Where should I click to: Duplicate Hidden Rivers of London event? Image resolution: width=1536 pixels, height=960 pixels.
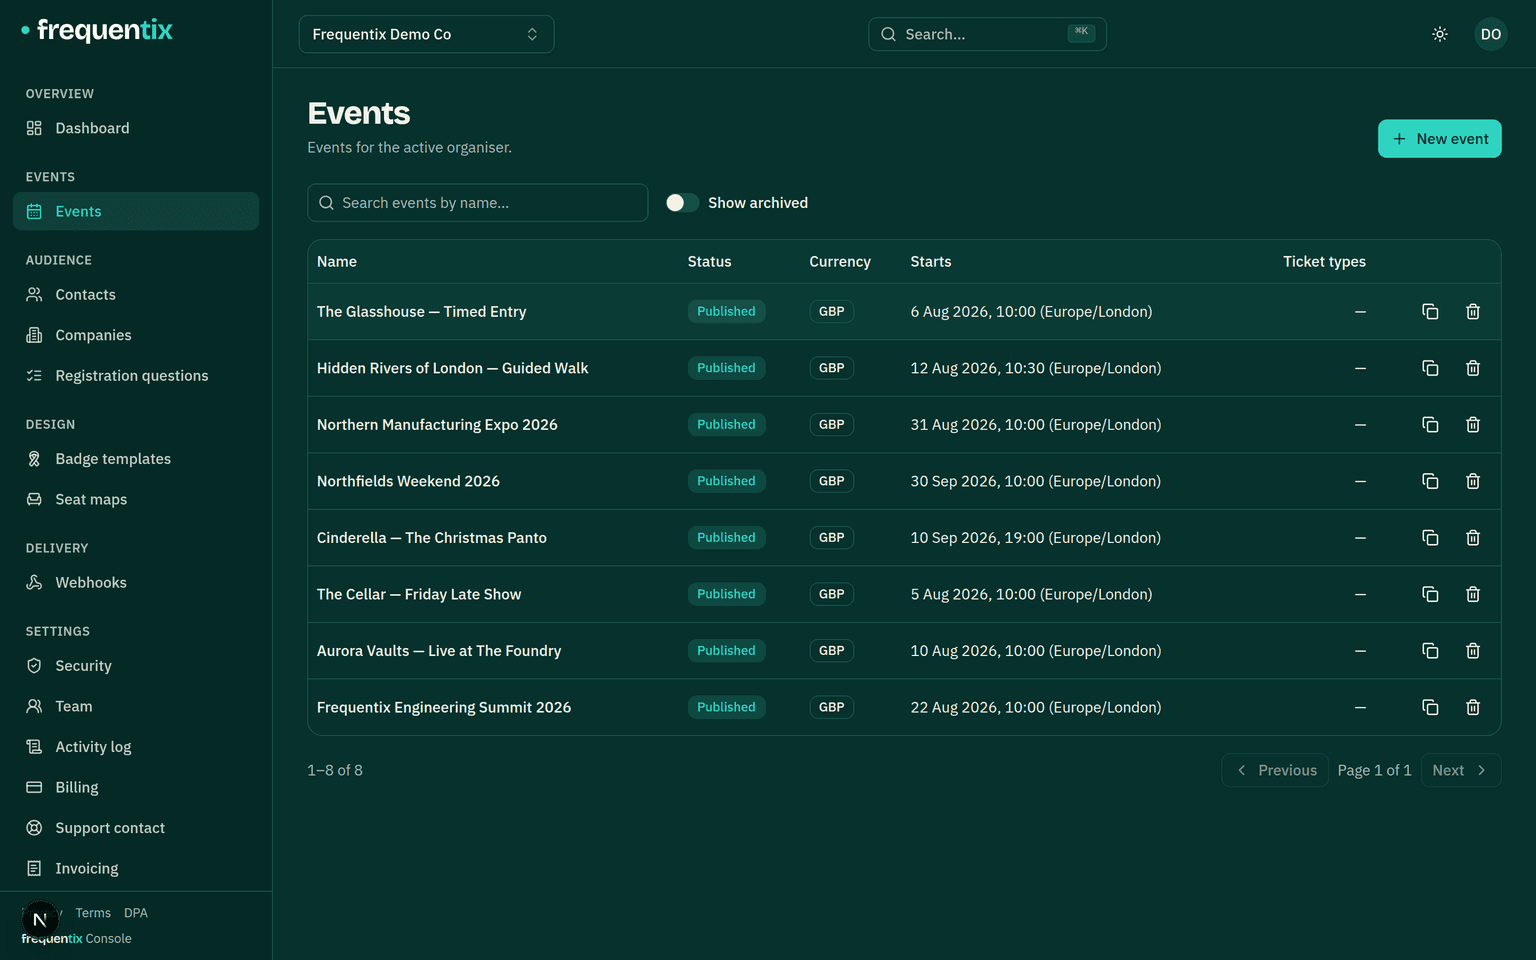(x=1430, y=368)
